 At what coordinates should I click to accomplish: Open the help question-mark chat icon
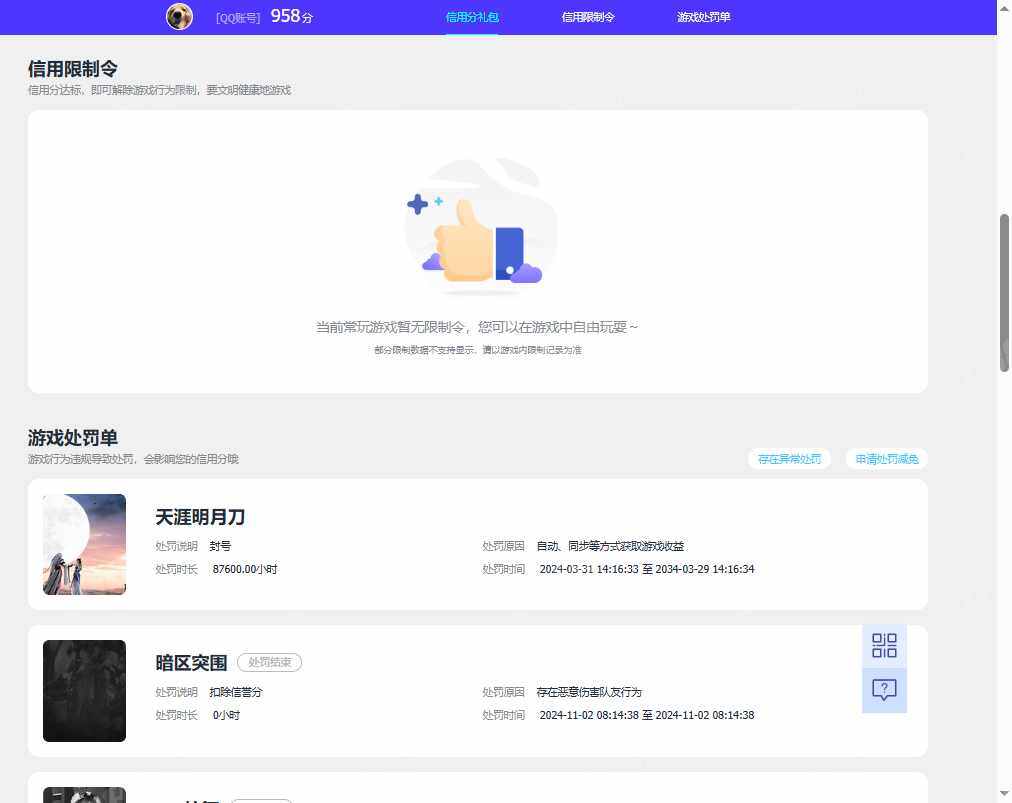884,690
